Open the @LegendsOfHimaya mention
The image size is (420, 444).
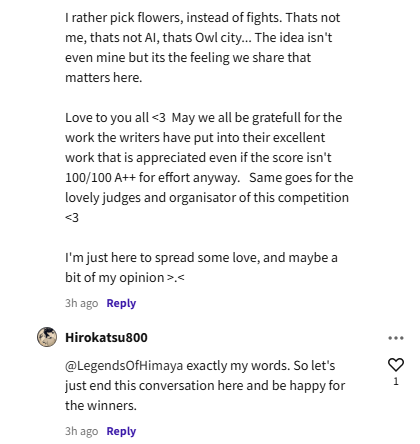124,366
